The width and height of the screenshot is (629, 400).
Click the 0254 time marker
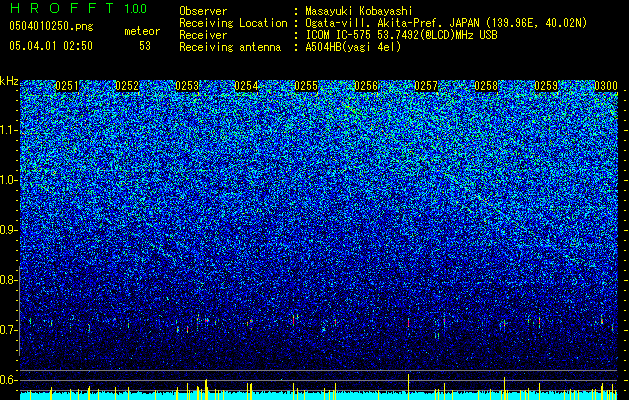[x=246, y=86]
